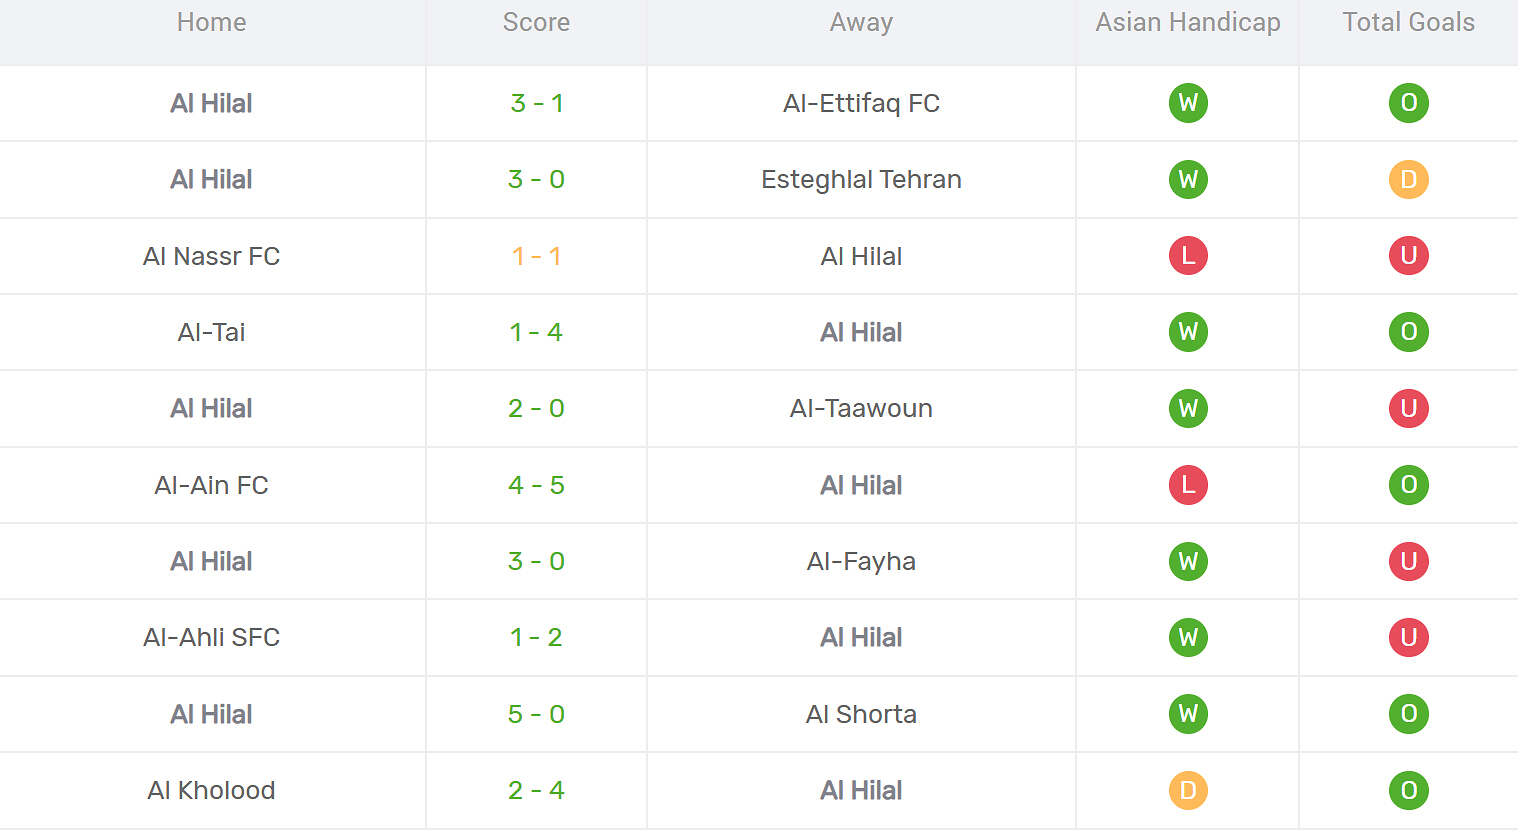Click the green O badge in Al Shorta row
The image size is (1521, 835).
(x=1408, y=714)
